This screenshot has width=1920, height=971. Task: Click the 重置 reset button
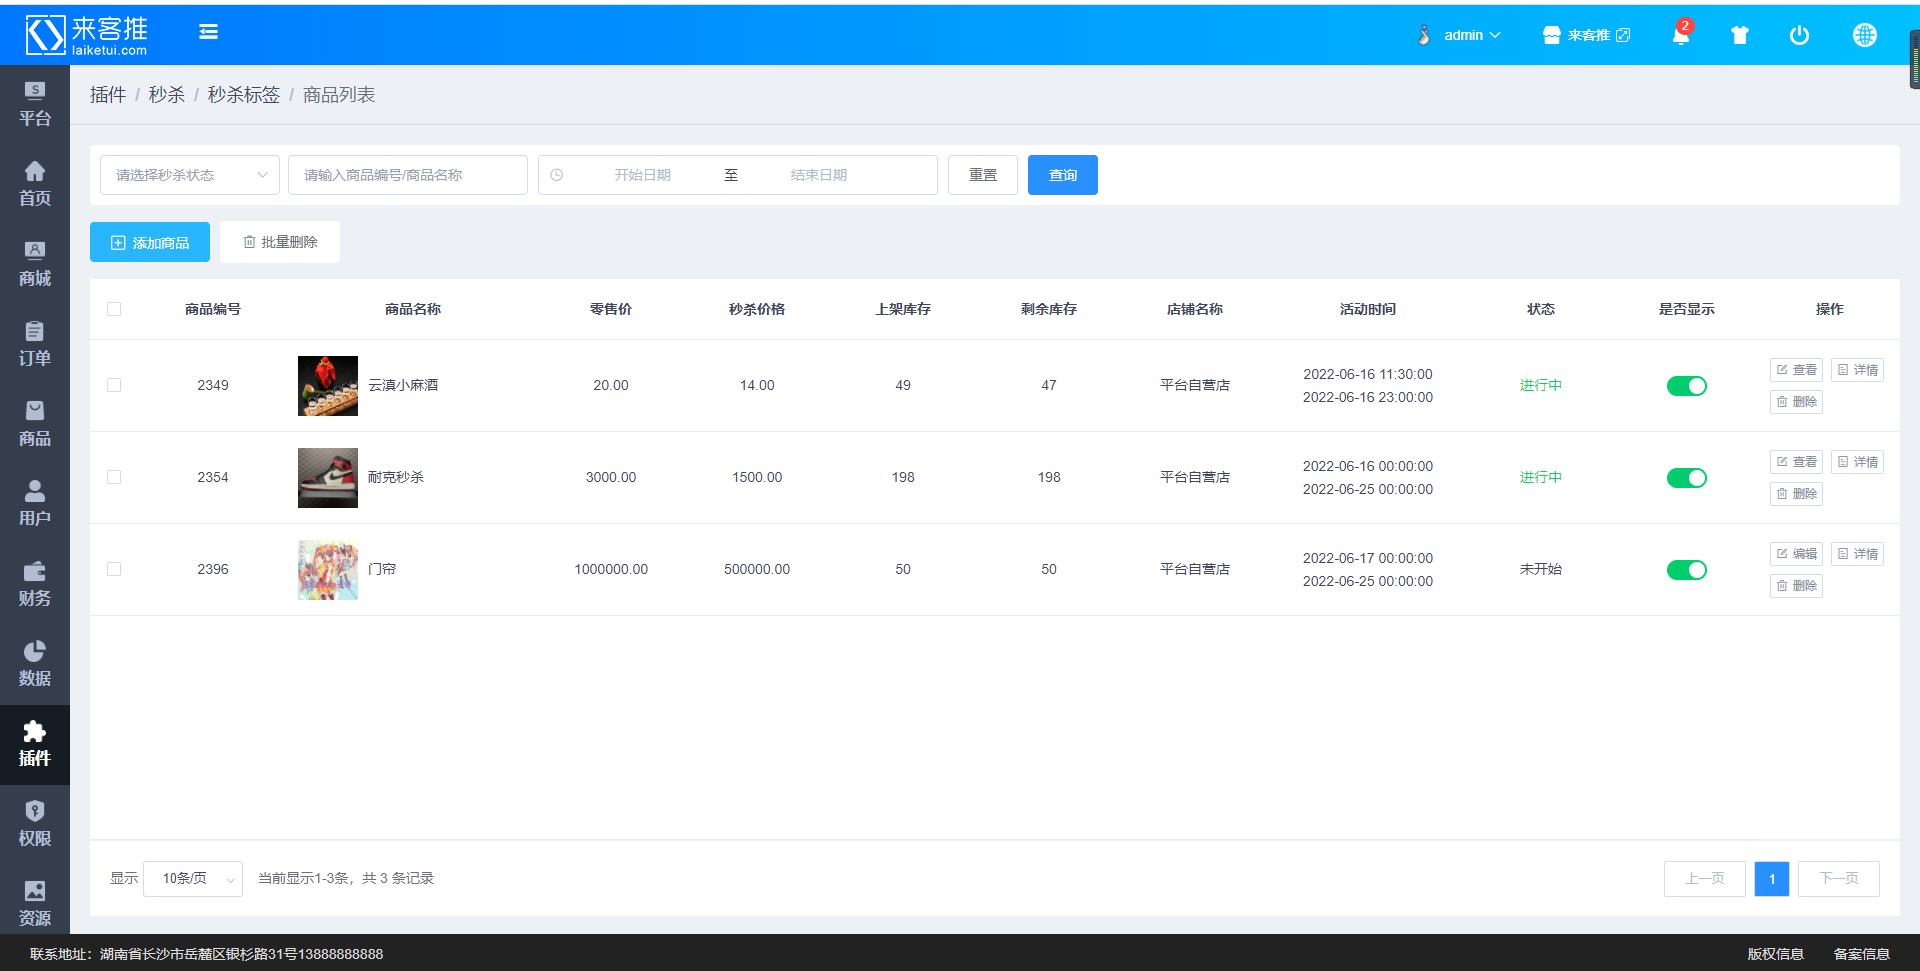(x=983, y=175)
